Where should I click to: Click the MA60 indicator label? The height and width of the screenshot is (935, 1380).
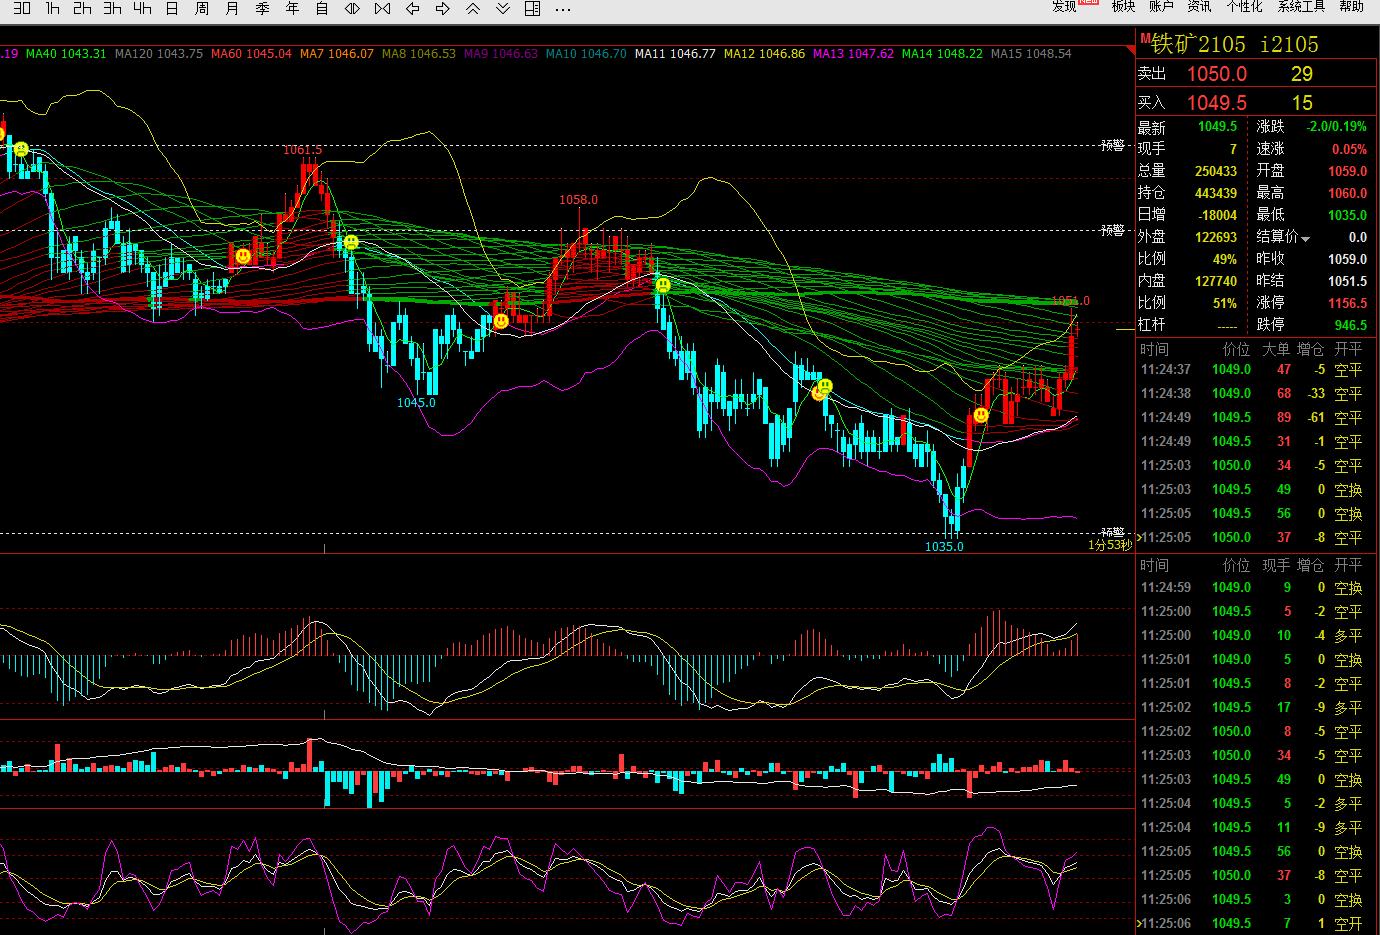tap(251, 54)
